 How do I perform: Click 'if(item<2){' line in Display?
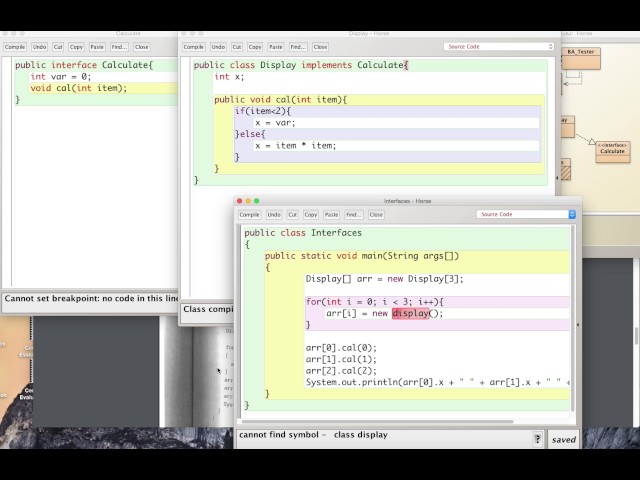tap(262, 111)
